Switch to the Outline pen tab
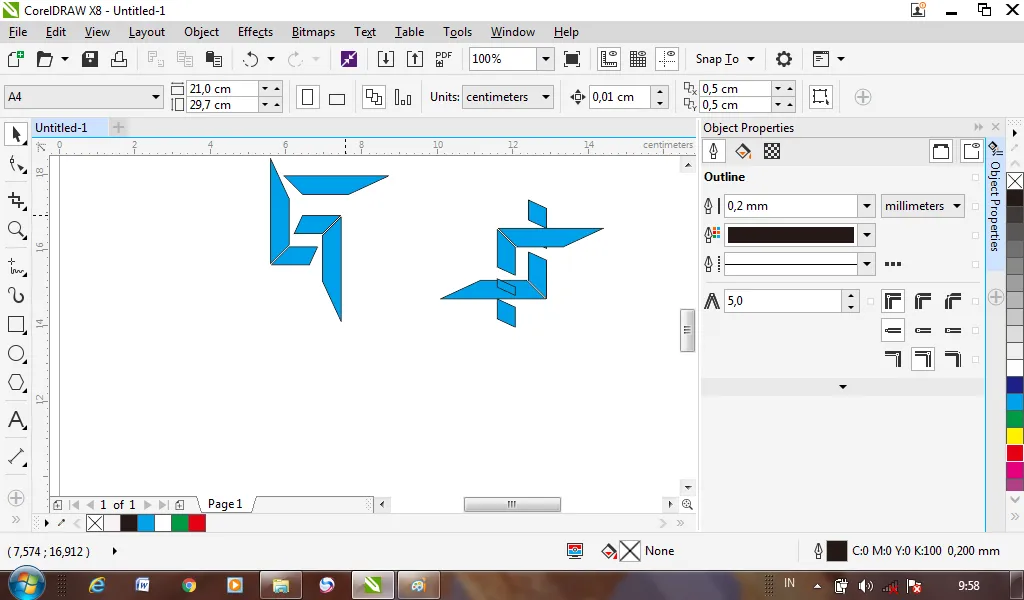Viewport: 1024px width, 600px height. coord(713,151)
